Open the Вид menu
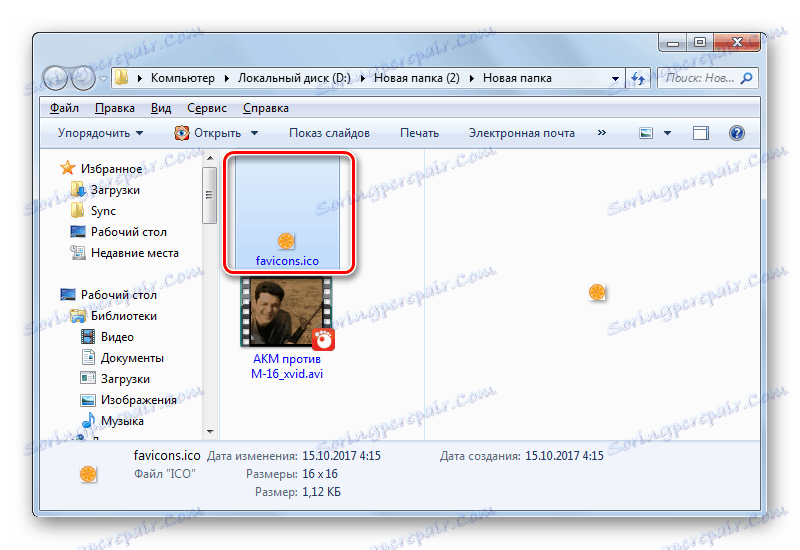 pos(161,108)
